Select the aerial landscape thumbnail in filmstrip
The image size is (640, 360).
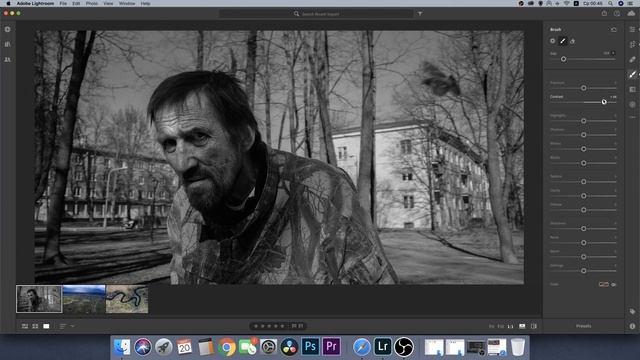click(x=84, y=299)
